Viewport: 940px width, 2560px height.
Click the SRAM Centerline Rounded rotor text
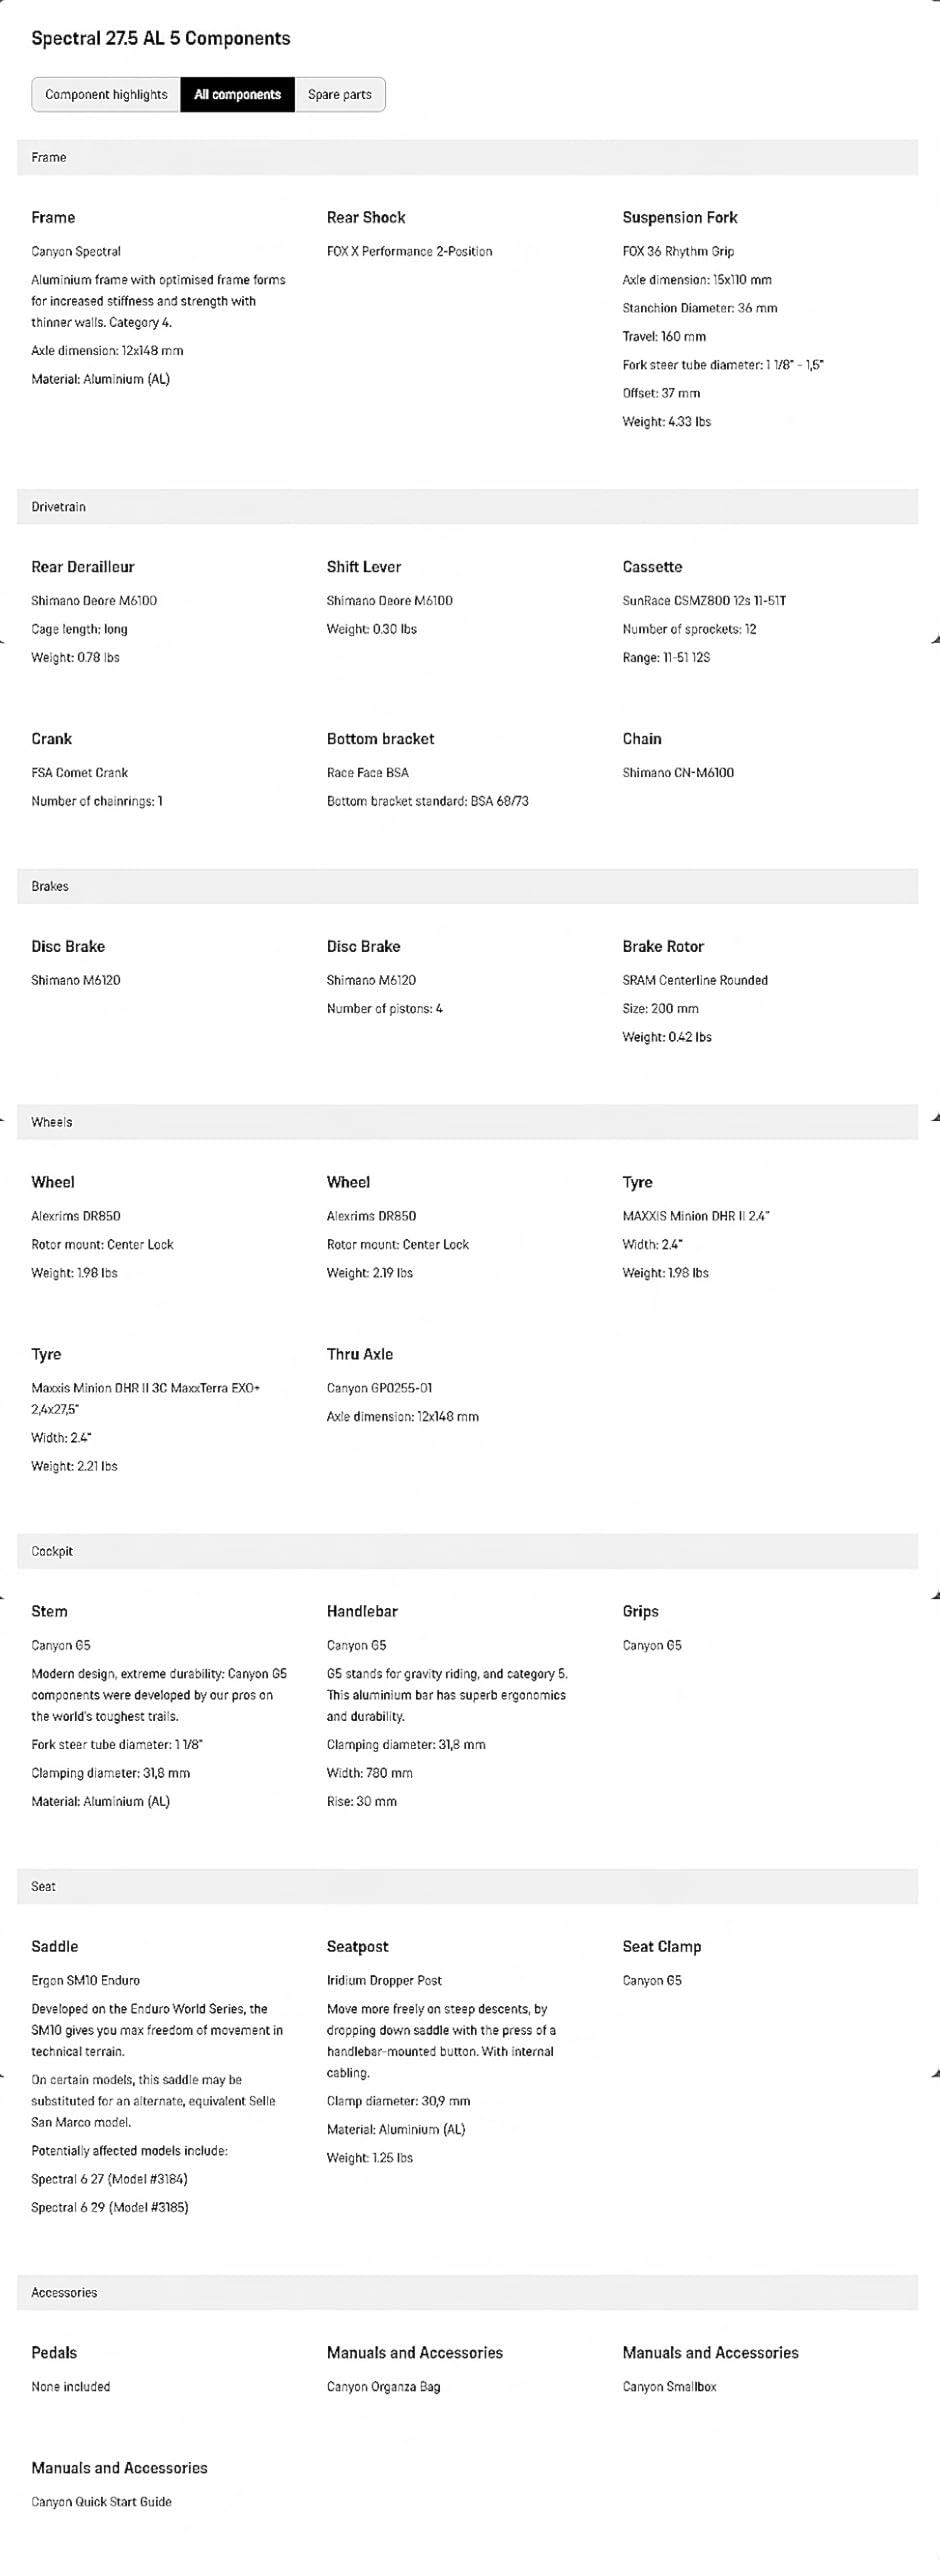click(695, 981)
